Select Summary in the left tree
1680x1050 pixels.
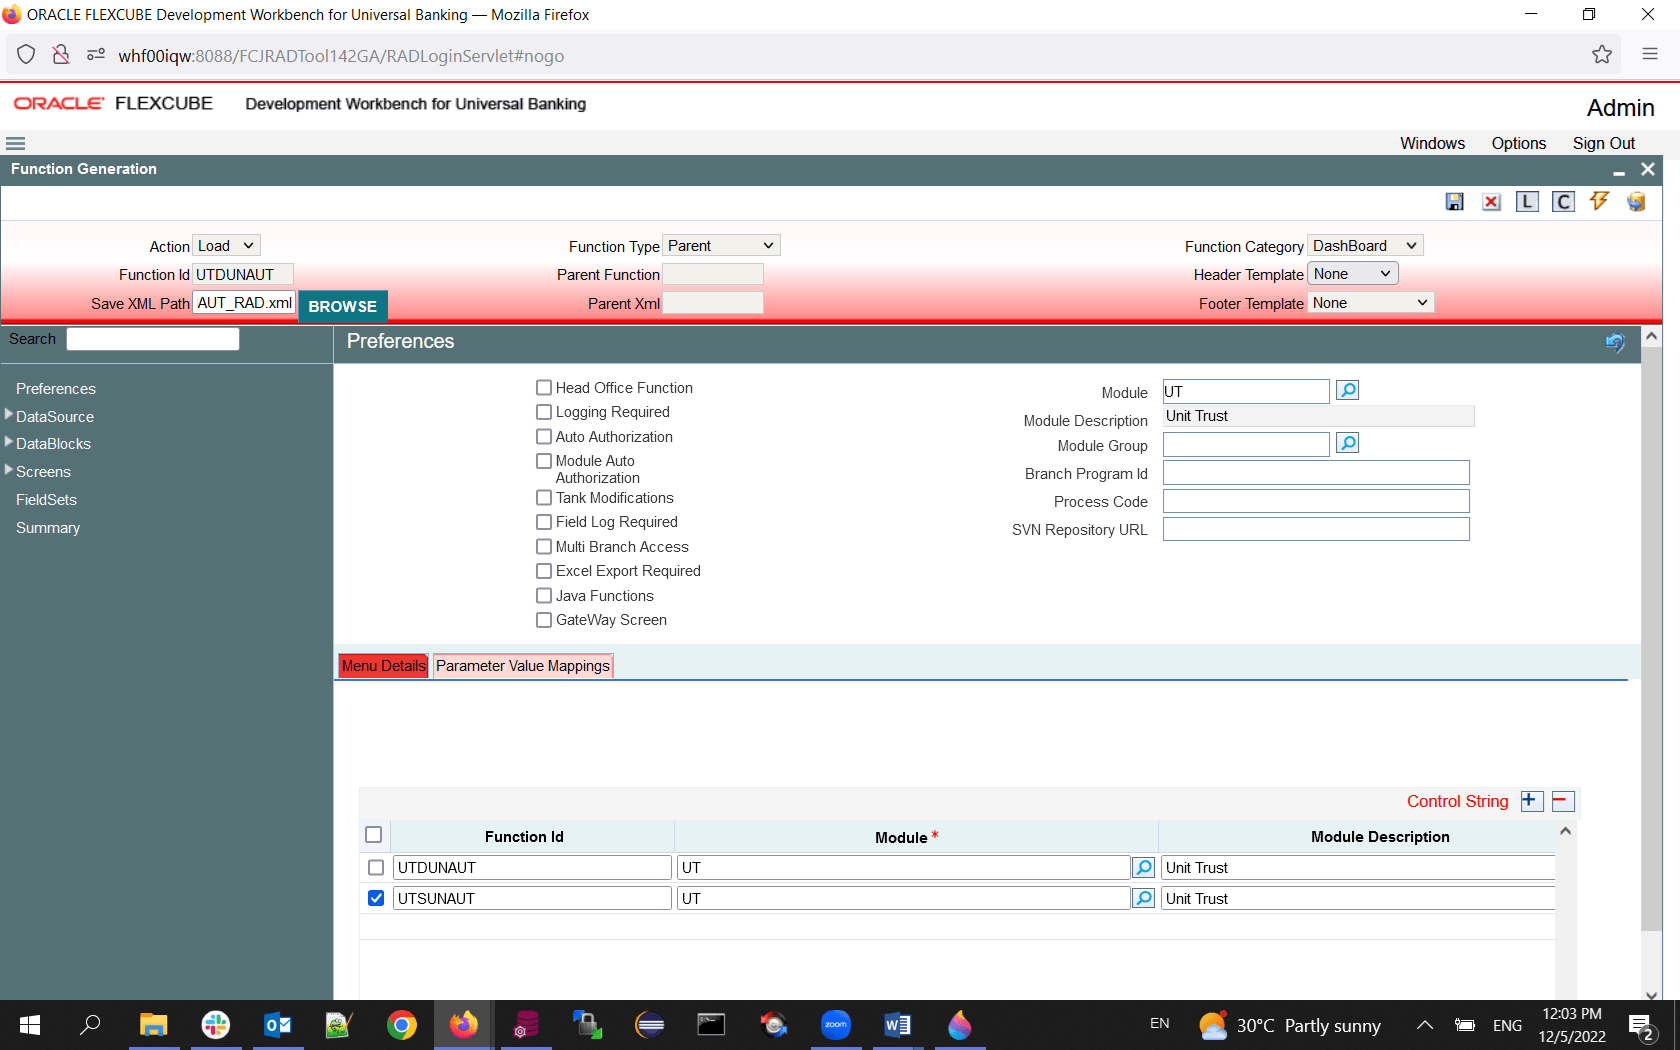point(48,528)
